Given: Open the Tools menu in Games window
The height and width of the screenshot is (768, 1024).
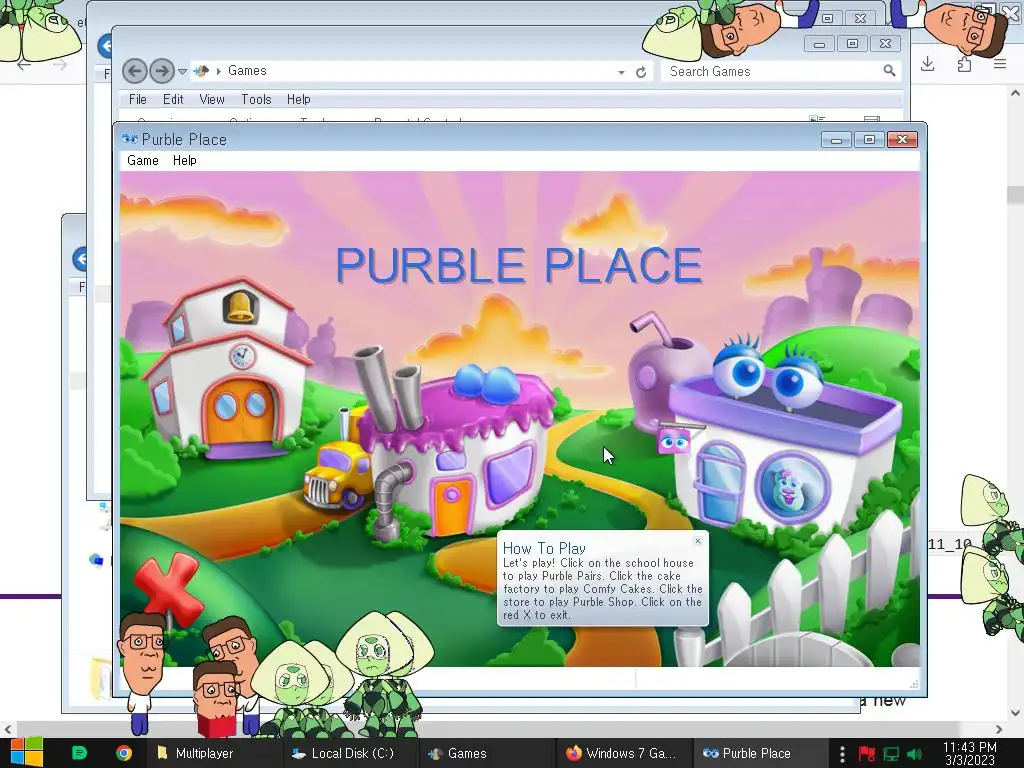Looking at the screenshot, I should (256, 99).
